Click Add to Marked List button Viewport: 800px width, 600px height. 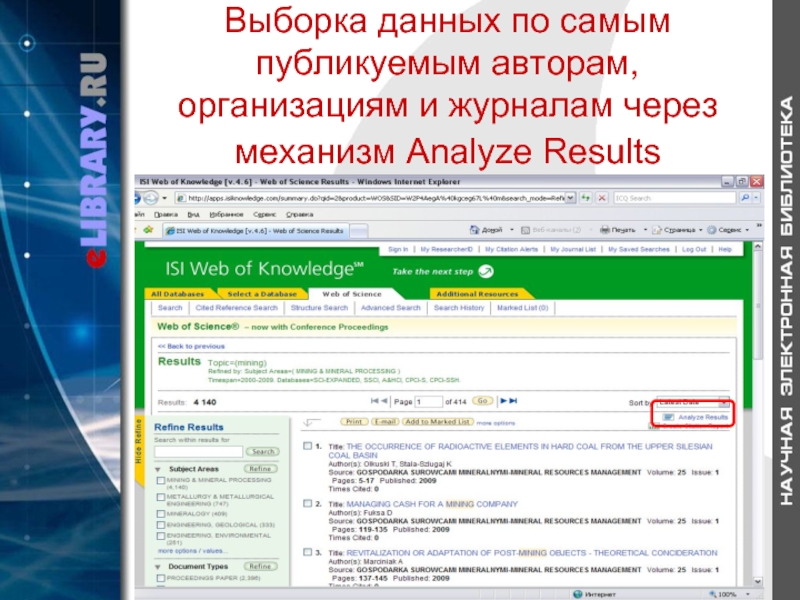point(438,422)
